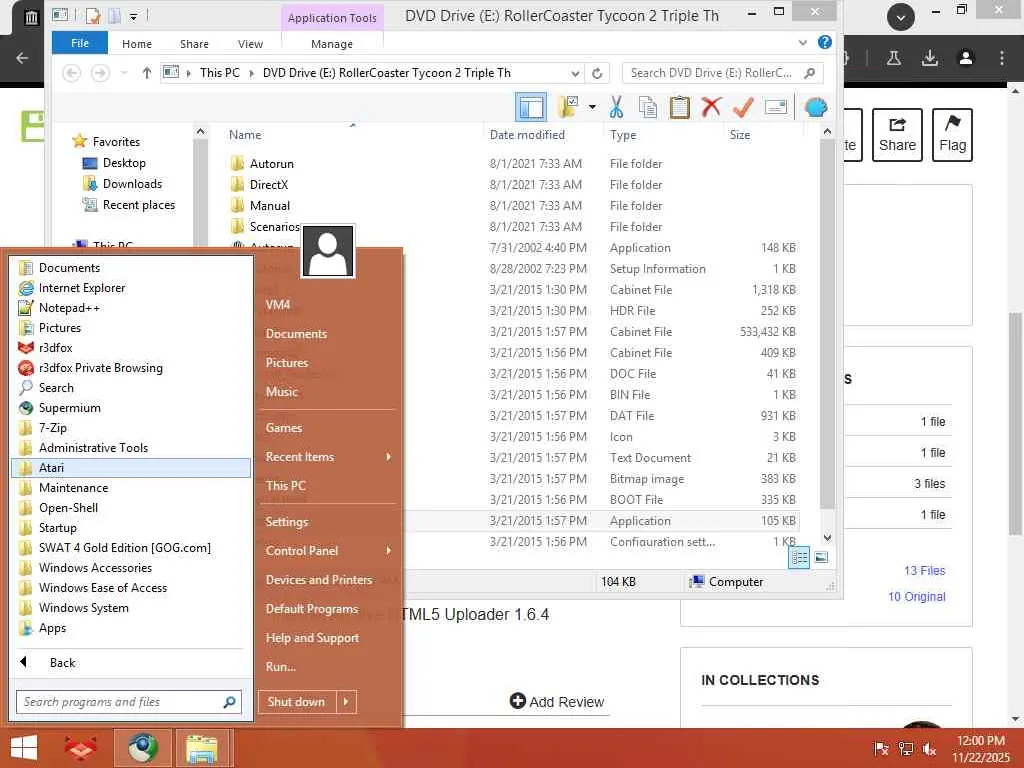Viewport: 1024px width, 768px height.
Task: Open the folder settings dropdown arrow
Action: coord(592,107)
